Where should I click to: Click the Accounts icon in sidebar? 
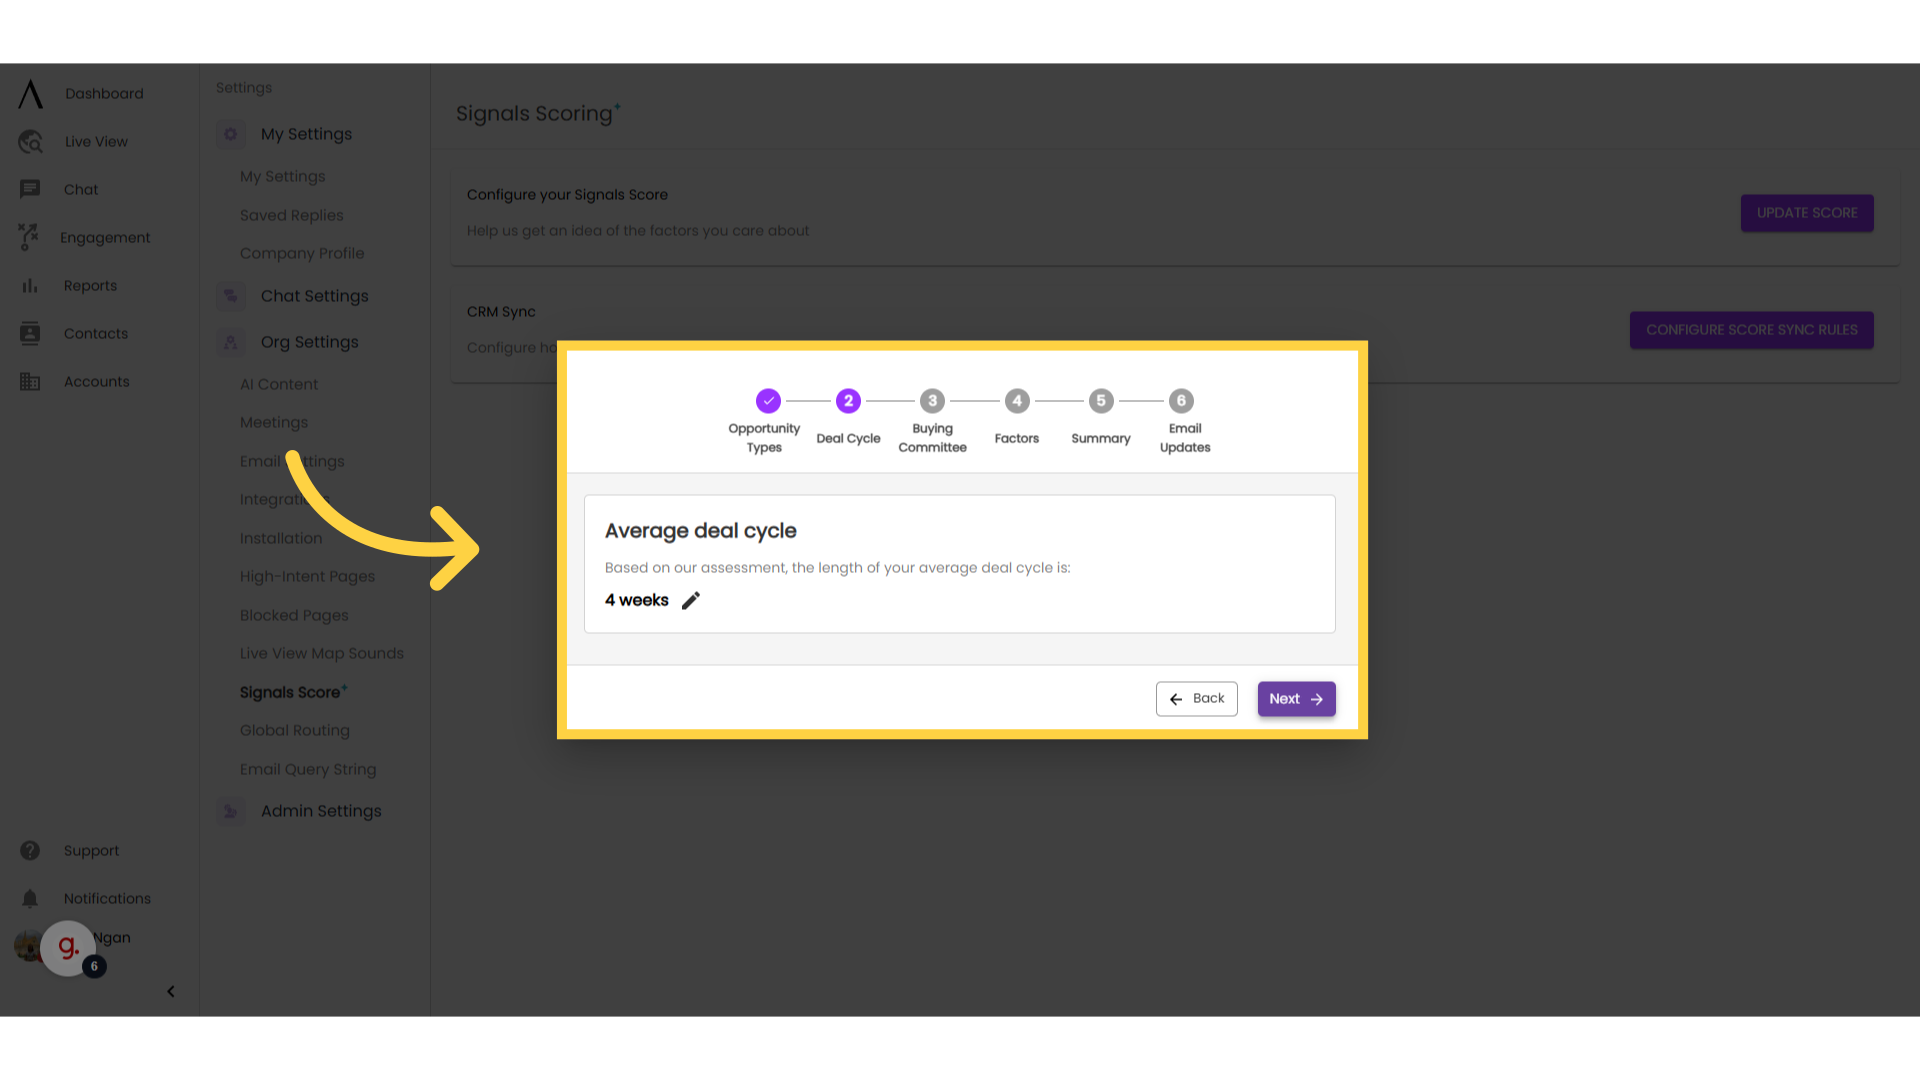point(29,381)
